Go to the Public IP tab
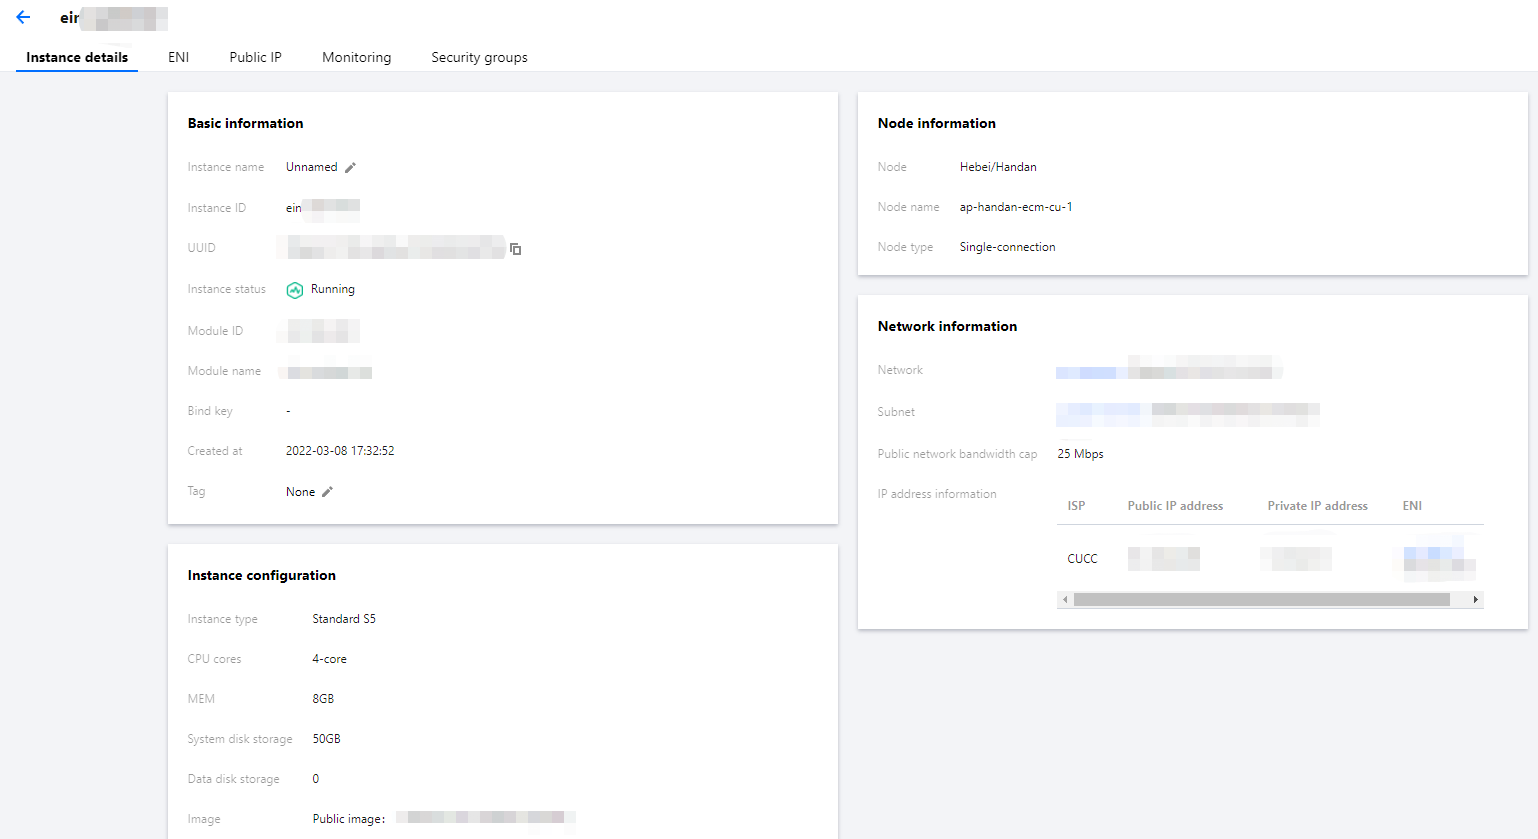 255,57
